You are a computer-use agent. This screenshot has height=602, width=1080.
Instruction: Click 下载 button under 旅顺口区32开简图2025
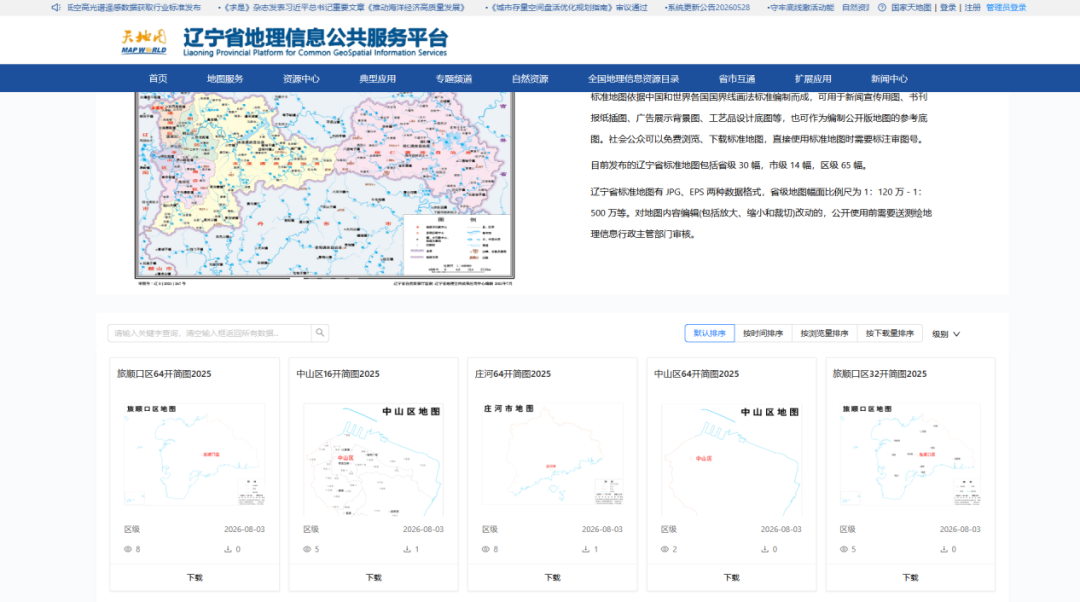pyautogui.click(x=911, y=578)
